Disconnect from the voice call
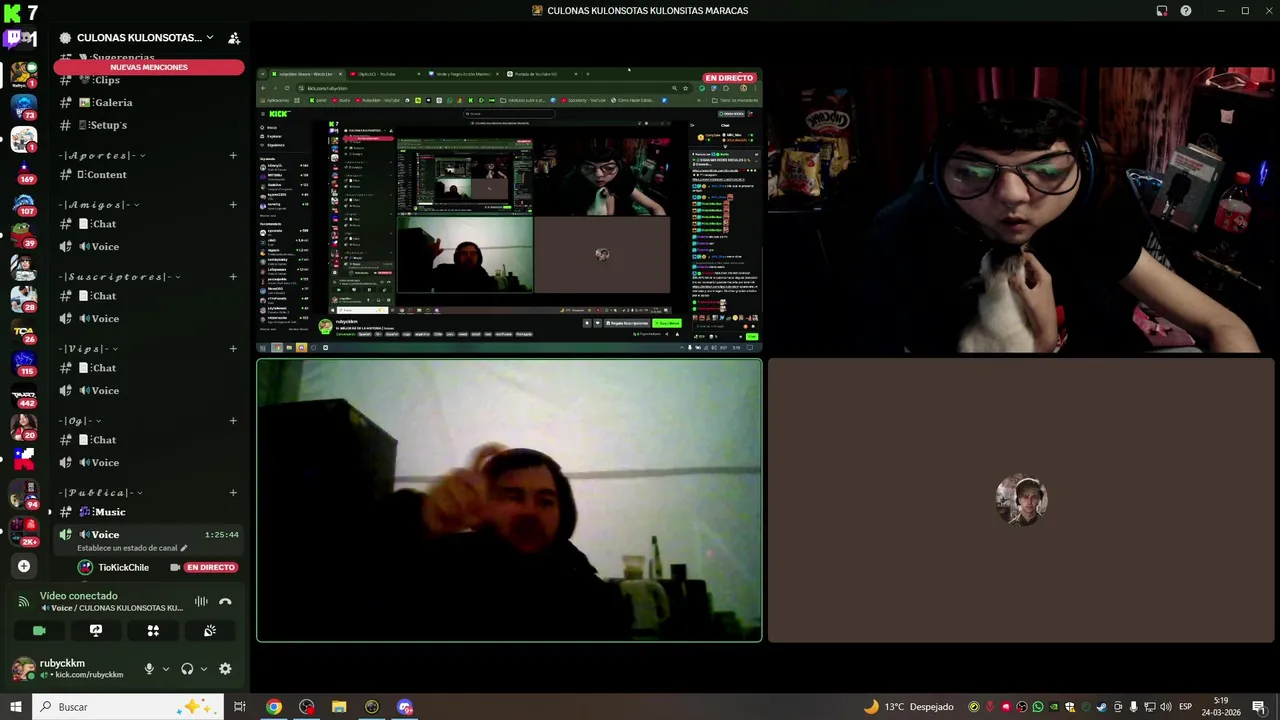 (x=225, y=601)
